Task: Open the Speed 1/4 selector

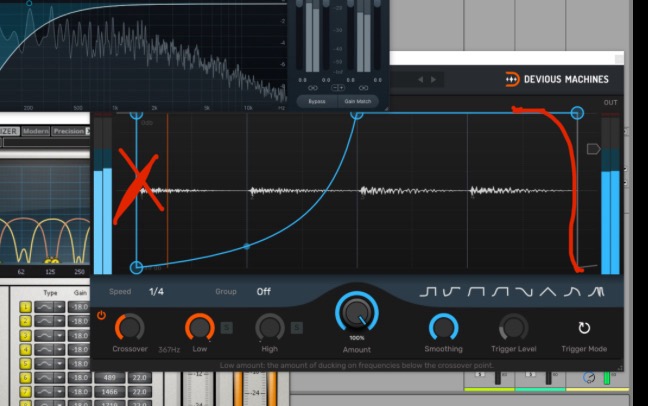Action: click(x=156, y=291)
